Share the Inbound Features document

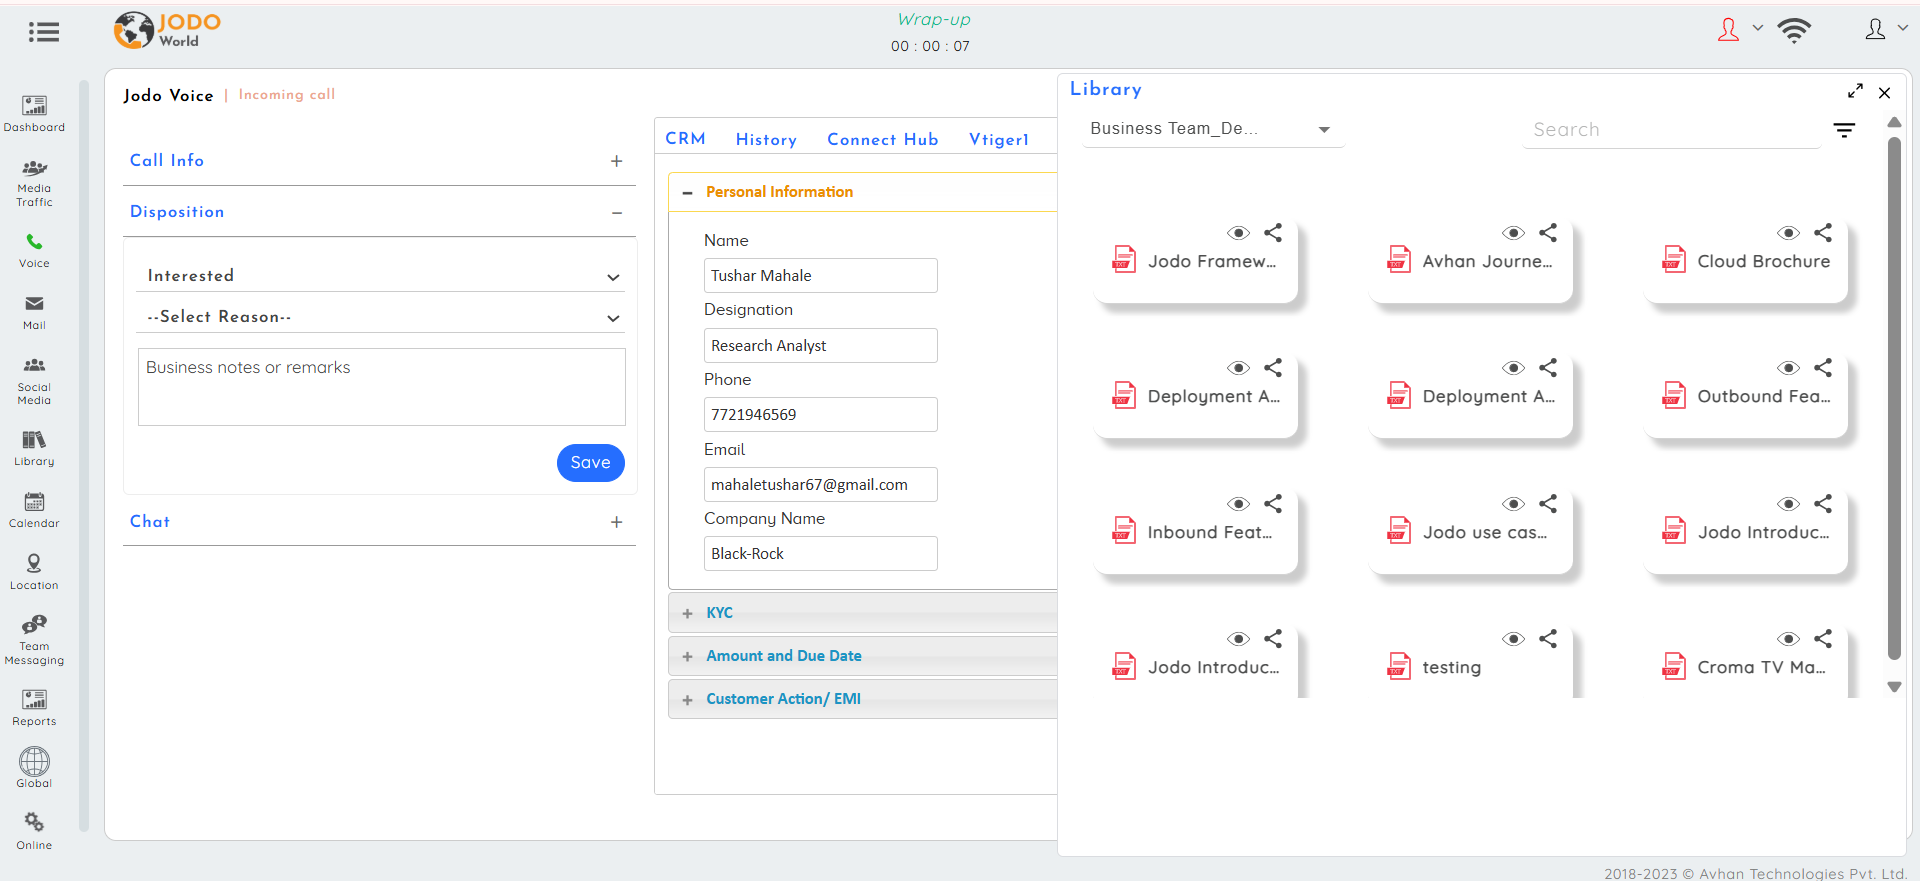click(x=1273, y=504)
